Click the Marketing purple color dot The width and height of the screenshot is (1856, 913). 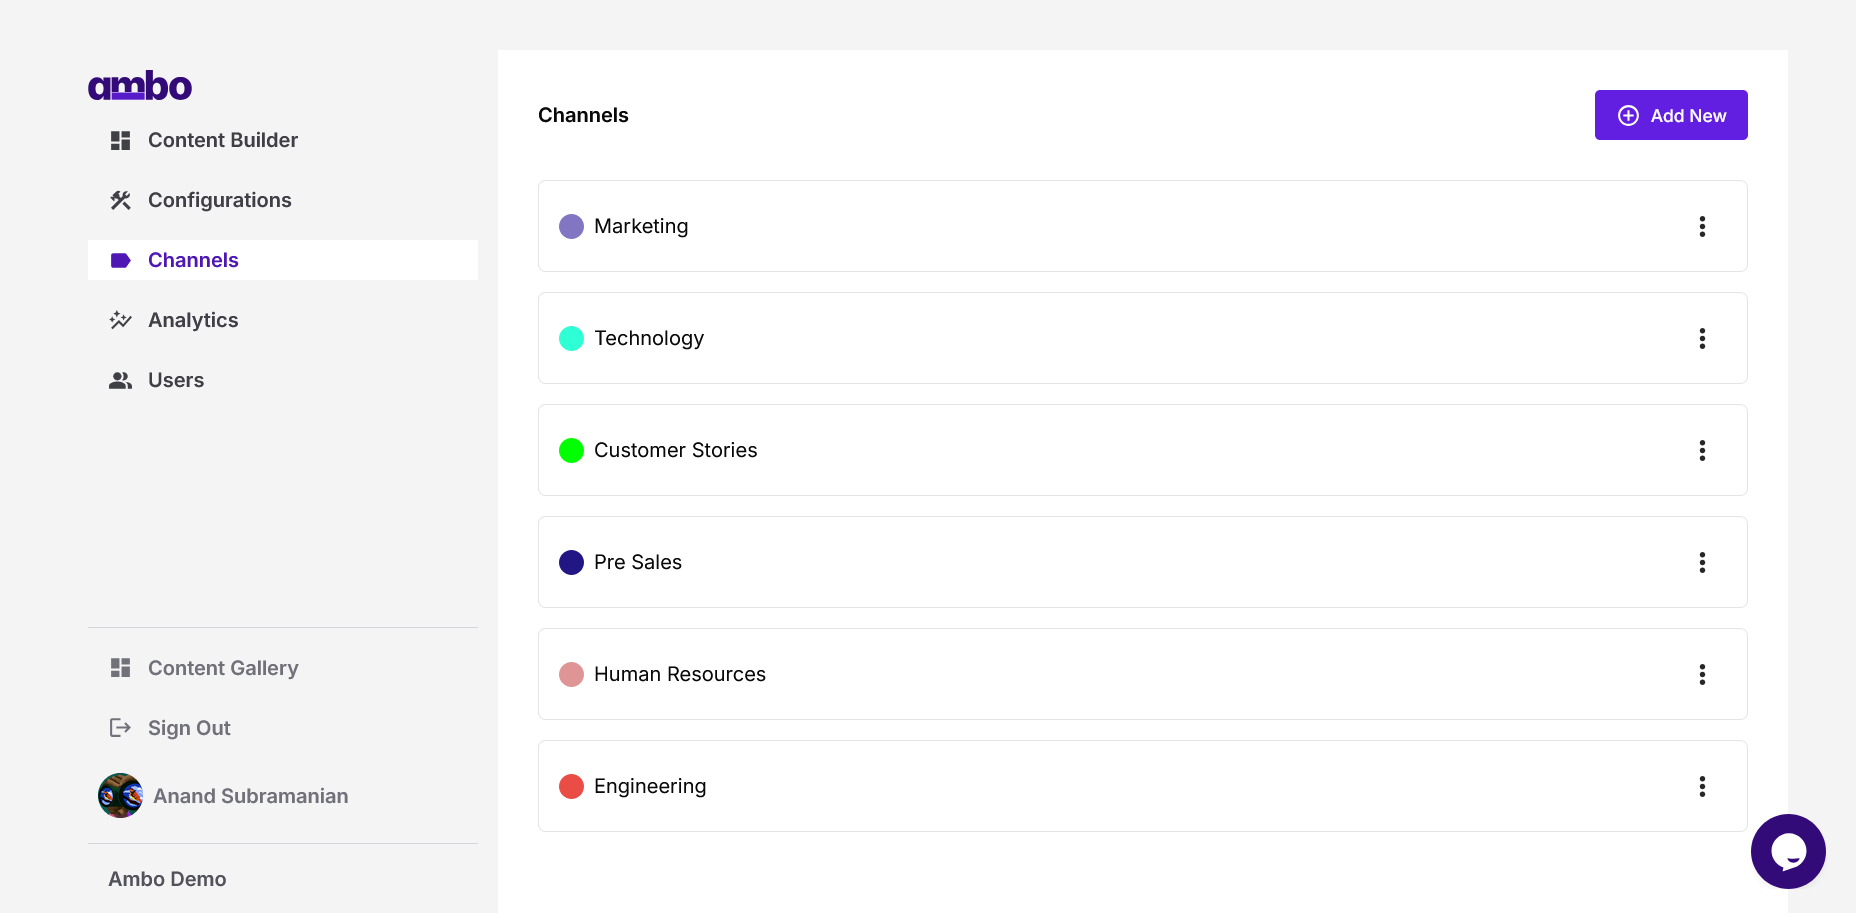point(571,226)
